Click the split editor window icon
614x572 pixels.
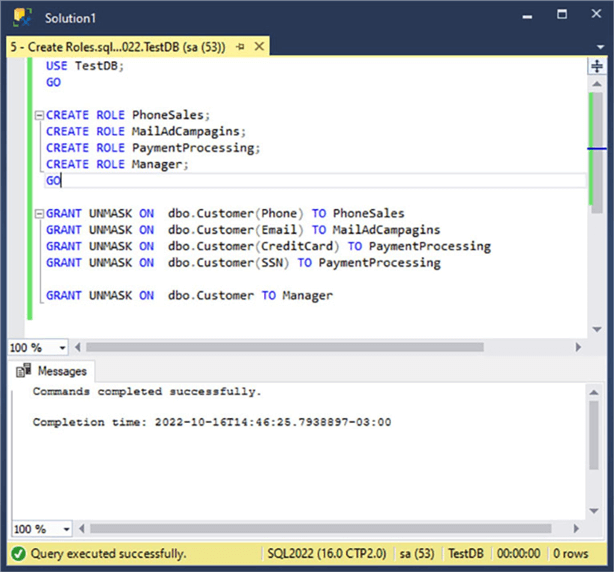point(596,66)
